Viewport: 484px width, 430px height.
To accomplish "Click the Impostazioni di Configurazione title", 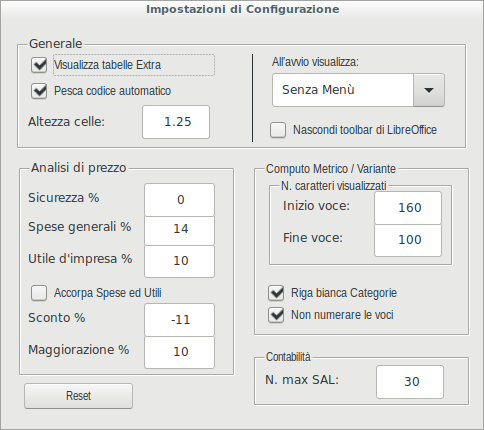I will click(x=243, y=9).
